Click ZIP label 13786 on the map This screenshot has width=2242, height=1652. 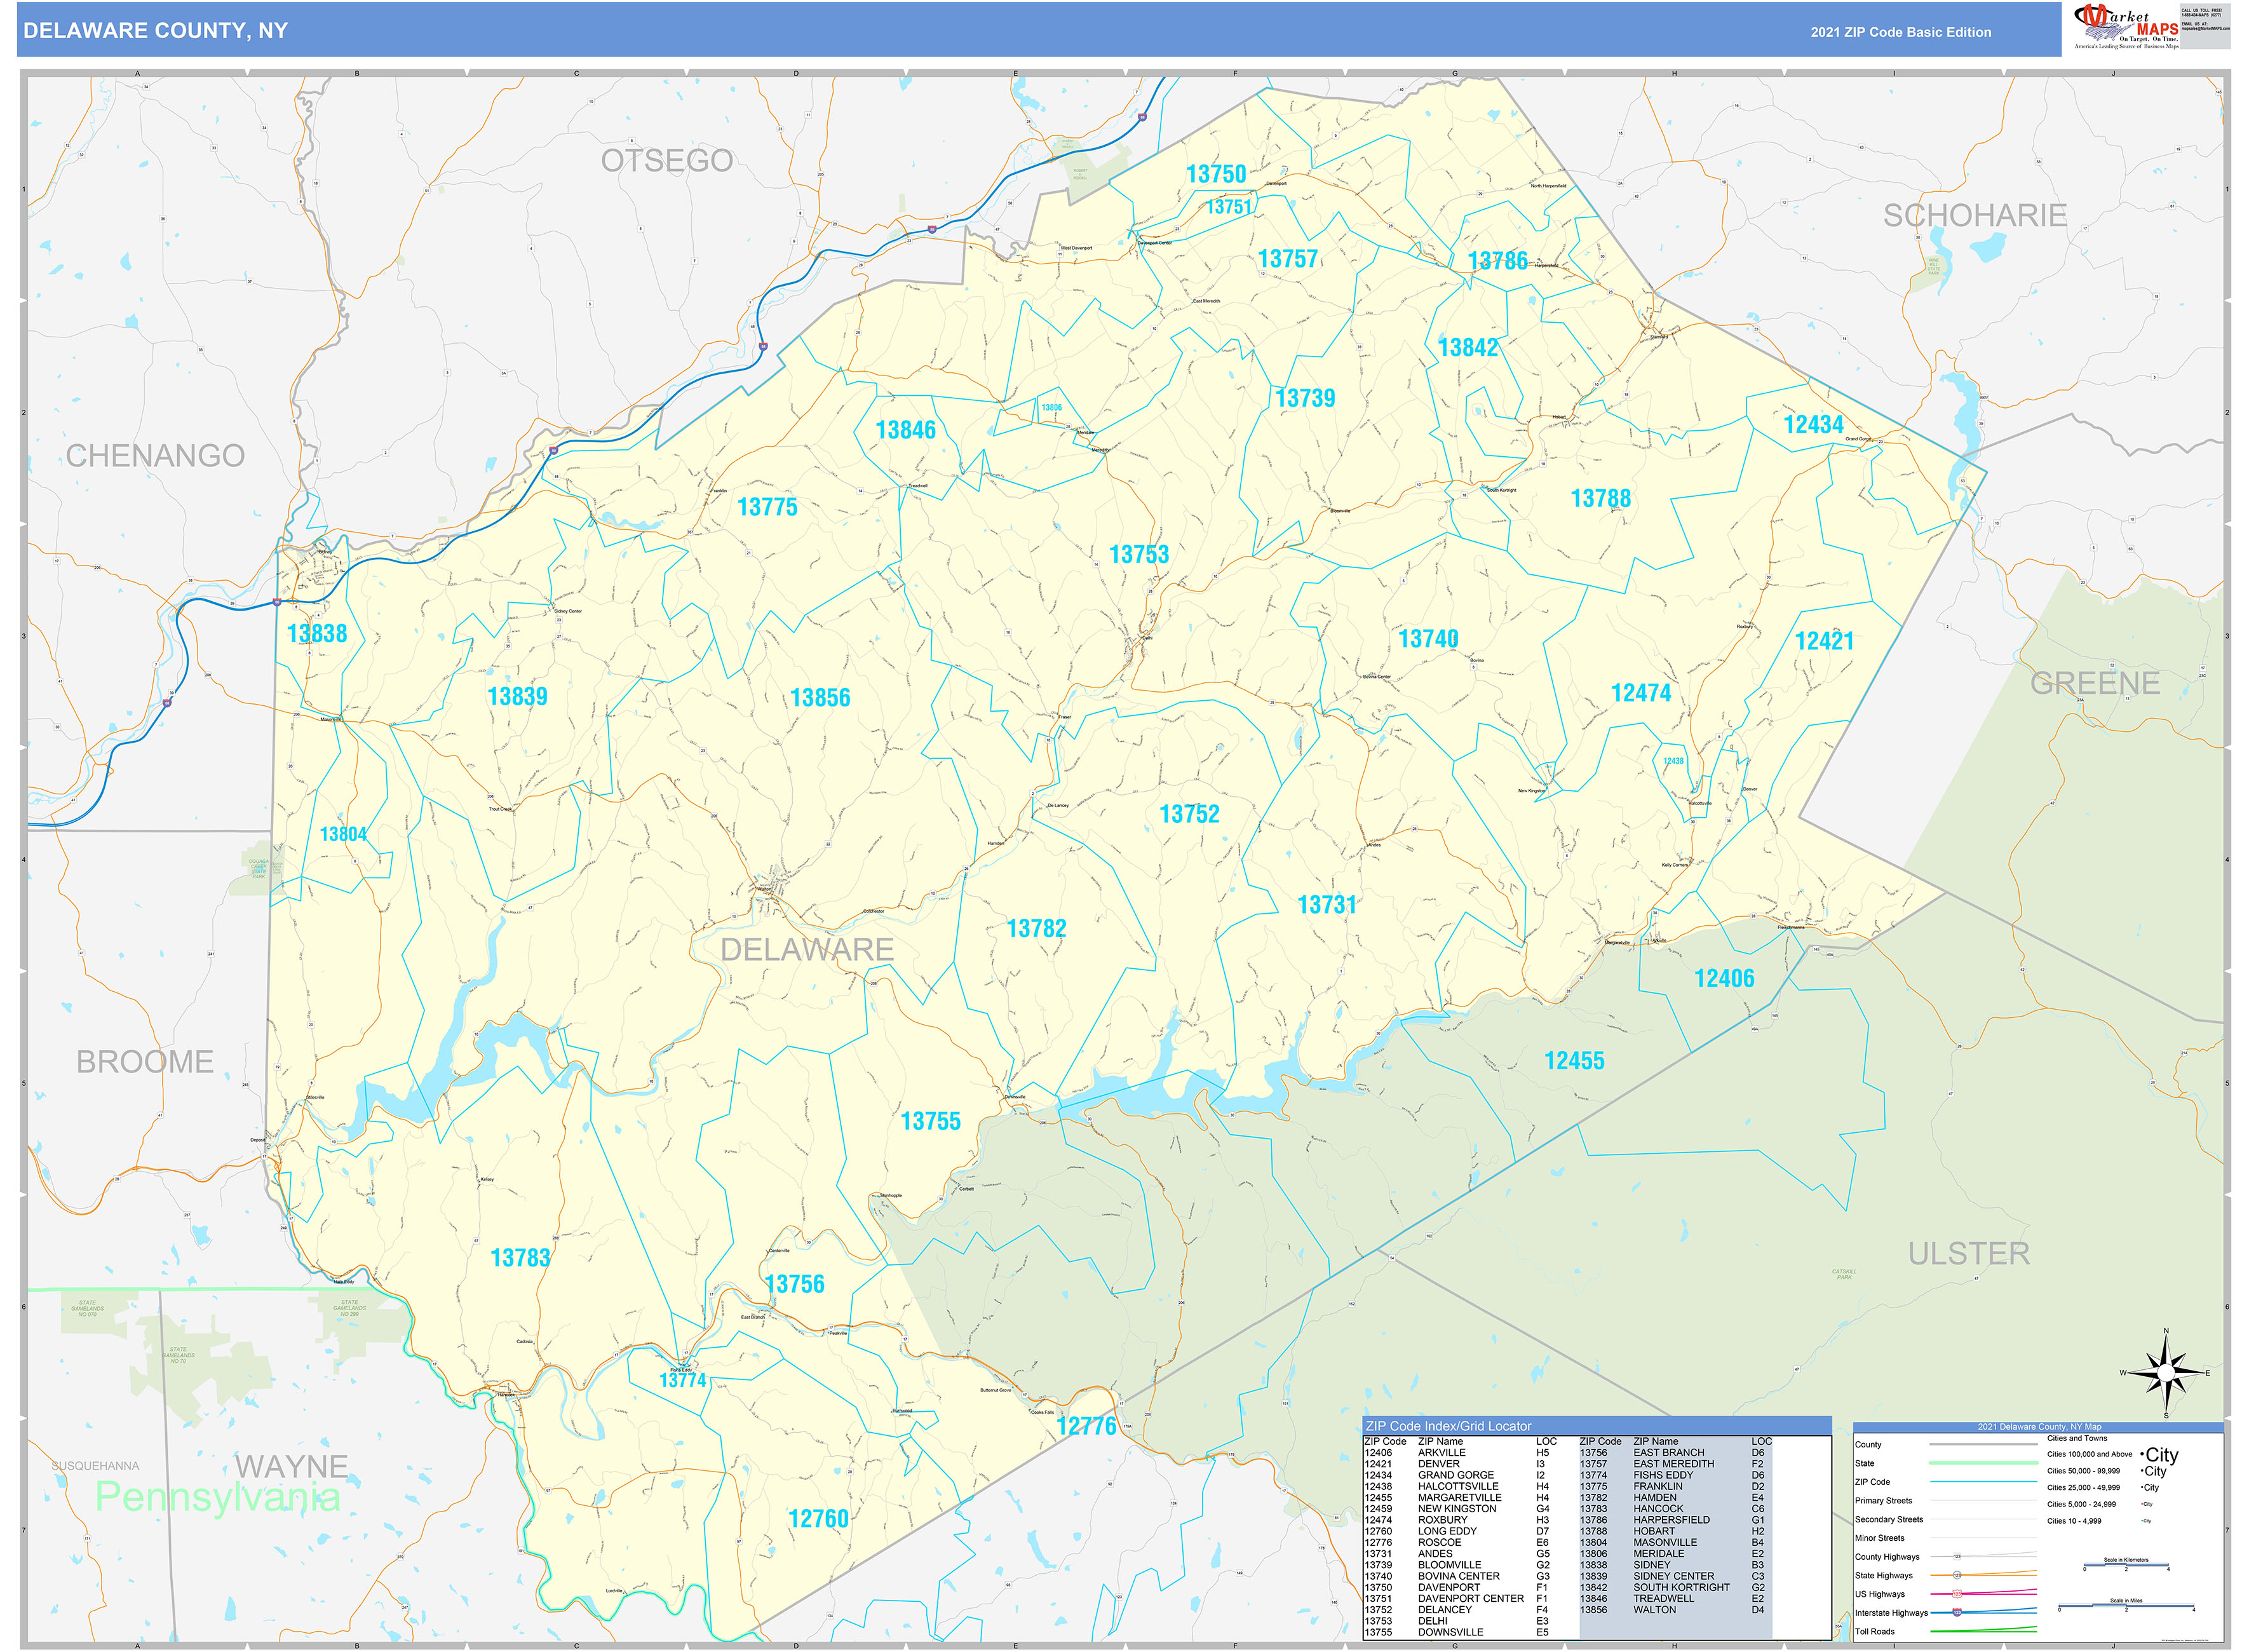pyautogui.click(x=1497, y=261)
